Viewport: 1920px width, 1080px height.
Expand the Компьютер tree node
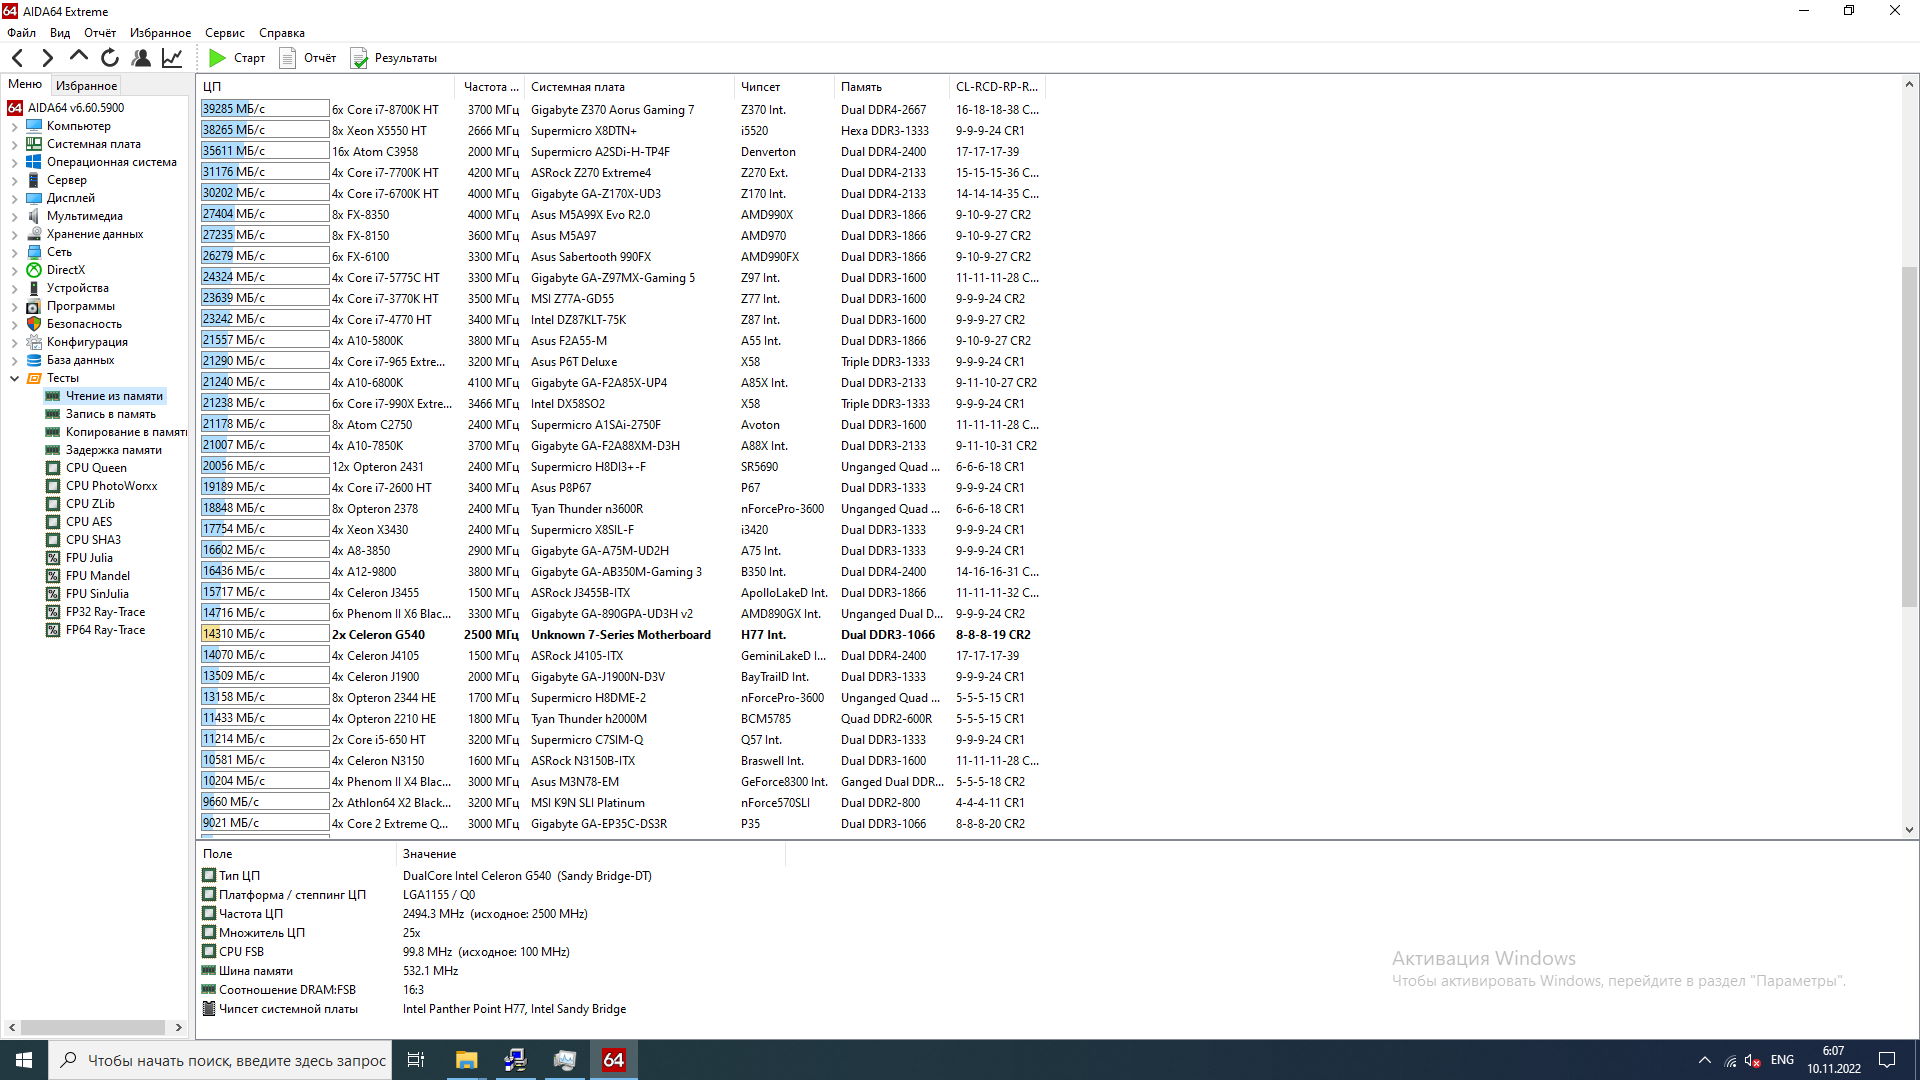(x=14, y=127)
